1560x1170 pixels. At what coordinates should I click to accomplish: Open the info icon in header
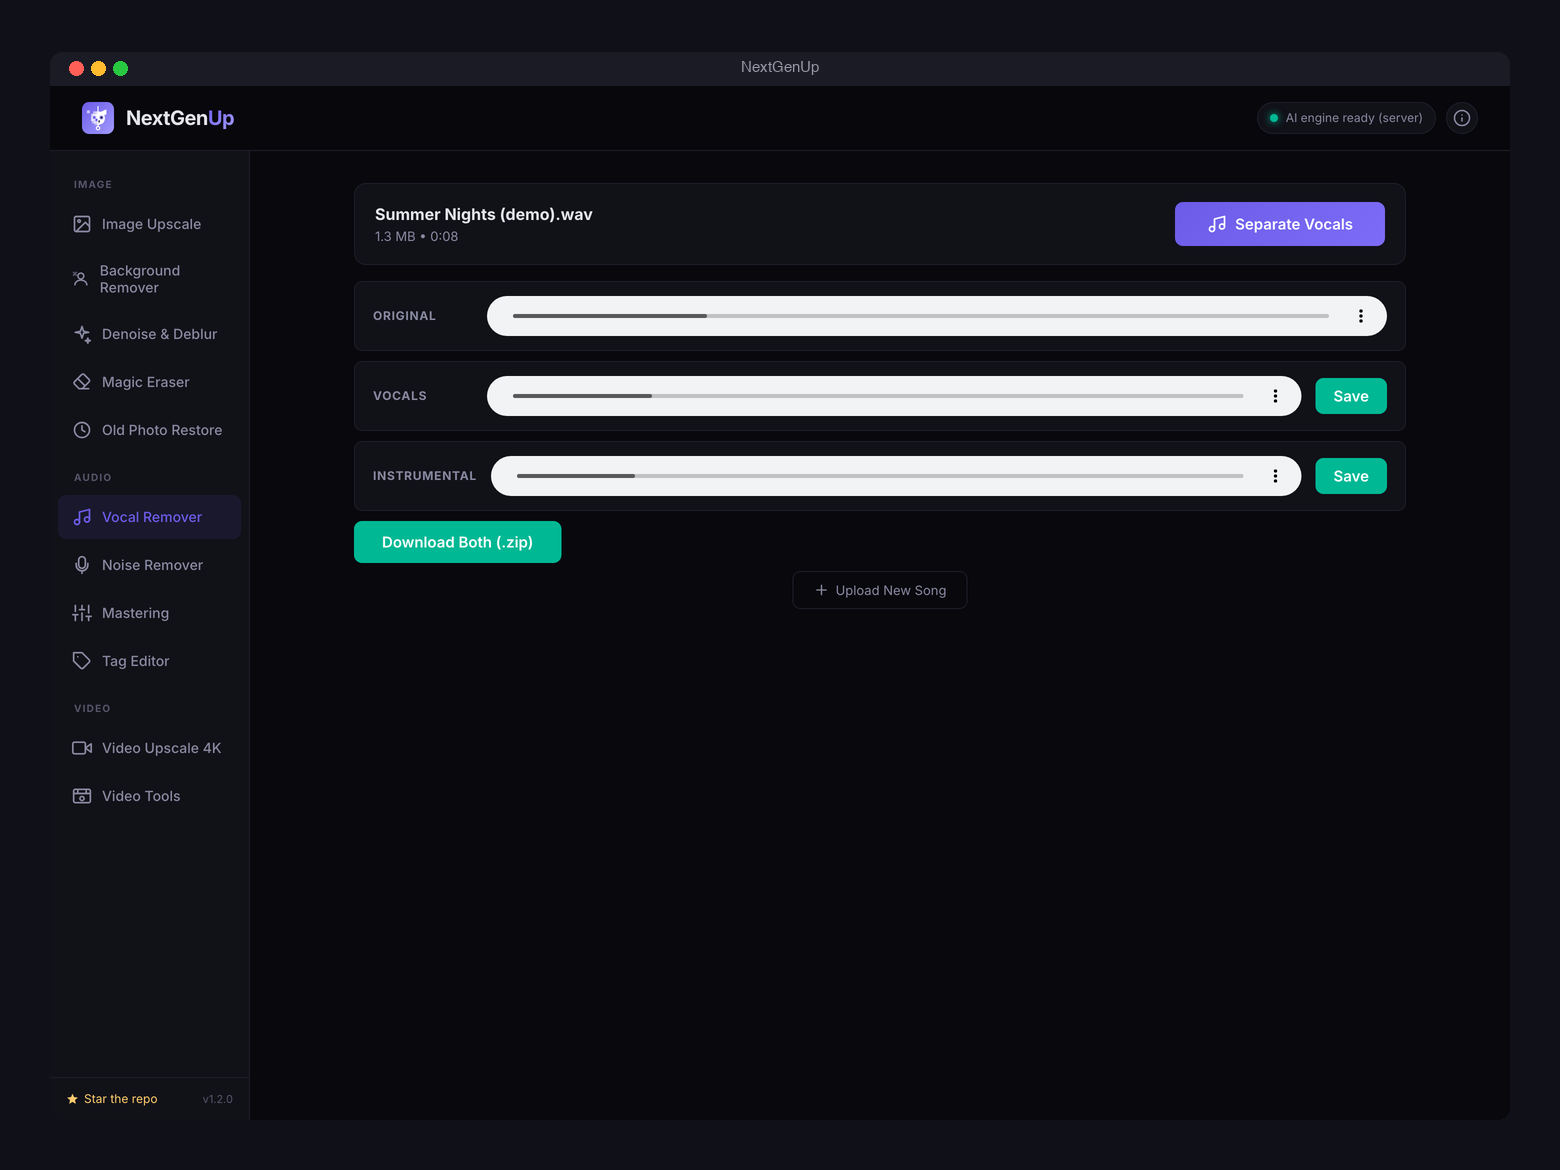[1462, 118]
